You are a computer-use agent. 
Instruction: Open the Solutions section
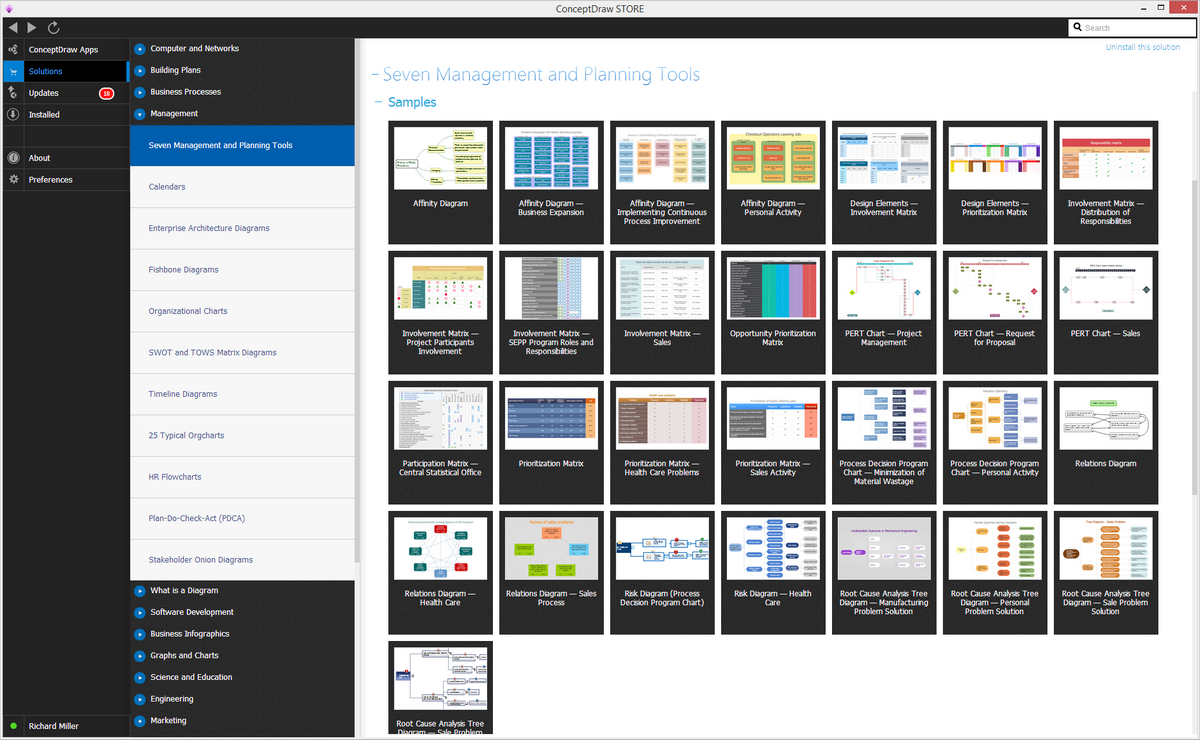click(46, 71)
